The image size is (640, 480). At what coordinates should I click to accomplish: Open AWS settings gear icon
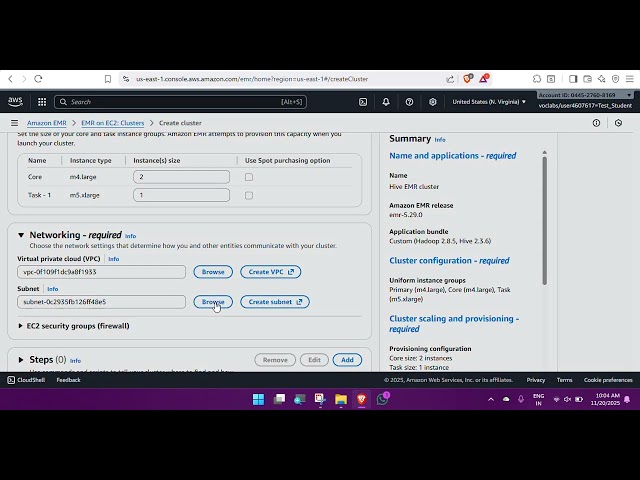(x=433, y=102)
